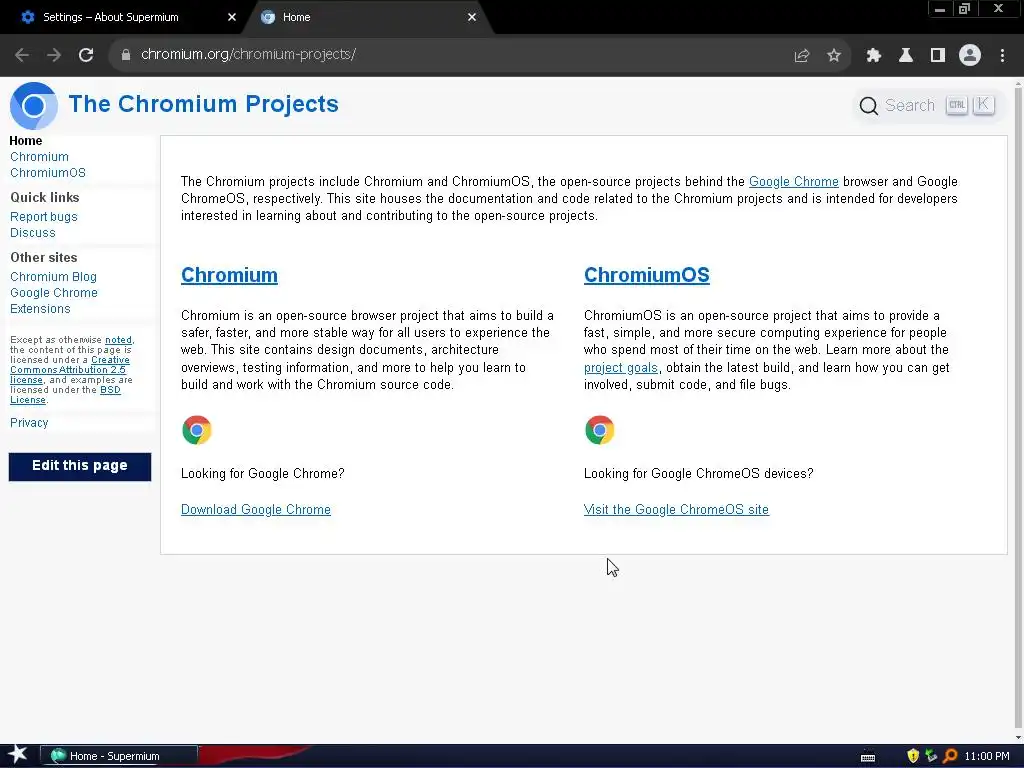Viewport: 1024px width, 768px height.
Task: Click the CTRL key hint in search box
Action: pyautogui.click(x=957, y=105)
